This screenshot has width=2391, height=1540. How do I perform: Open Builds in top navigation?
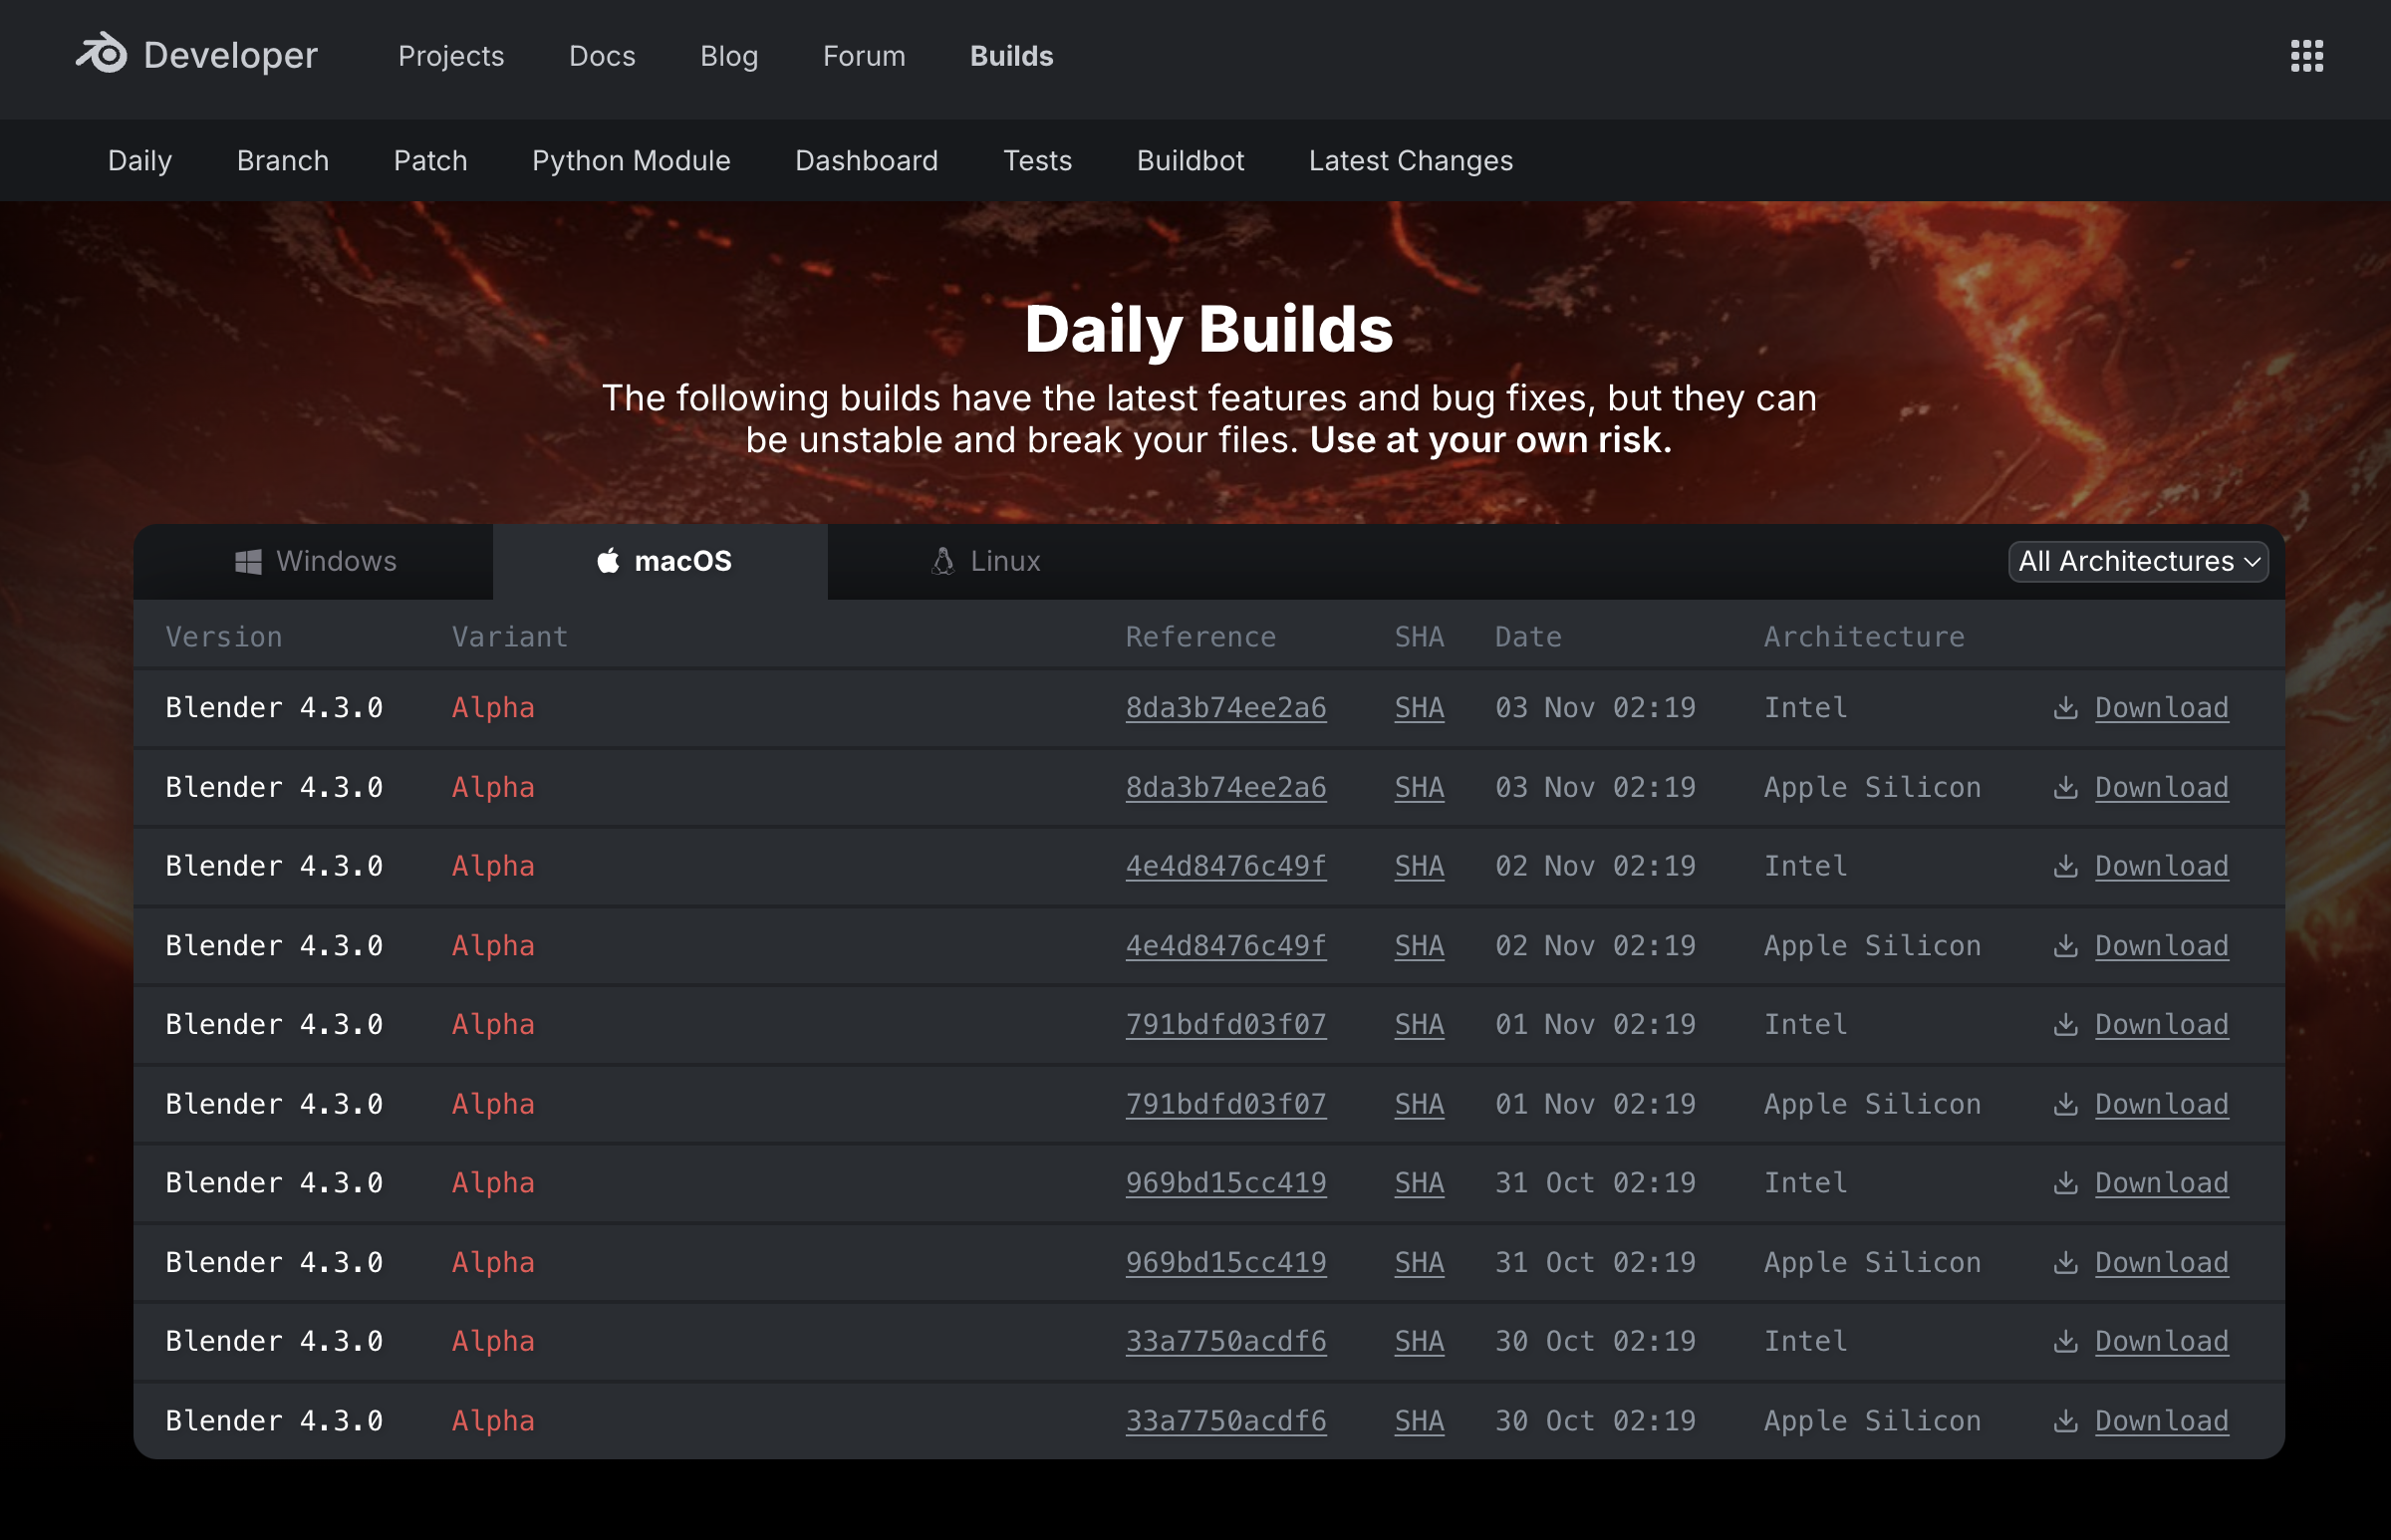1011,56
